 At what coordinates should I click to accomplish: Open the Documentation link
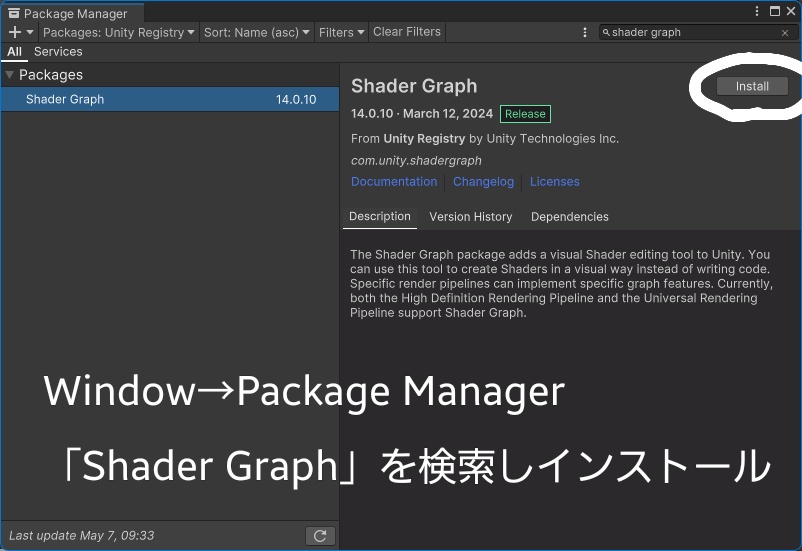coord(394,182)
